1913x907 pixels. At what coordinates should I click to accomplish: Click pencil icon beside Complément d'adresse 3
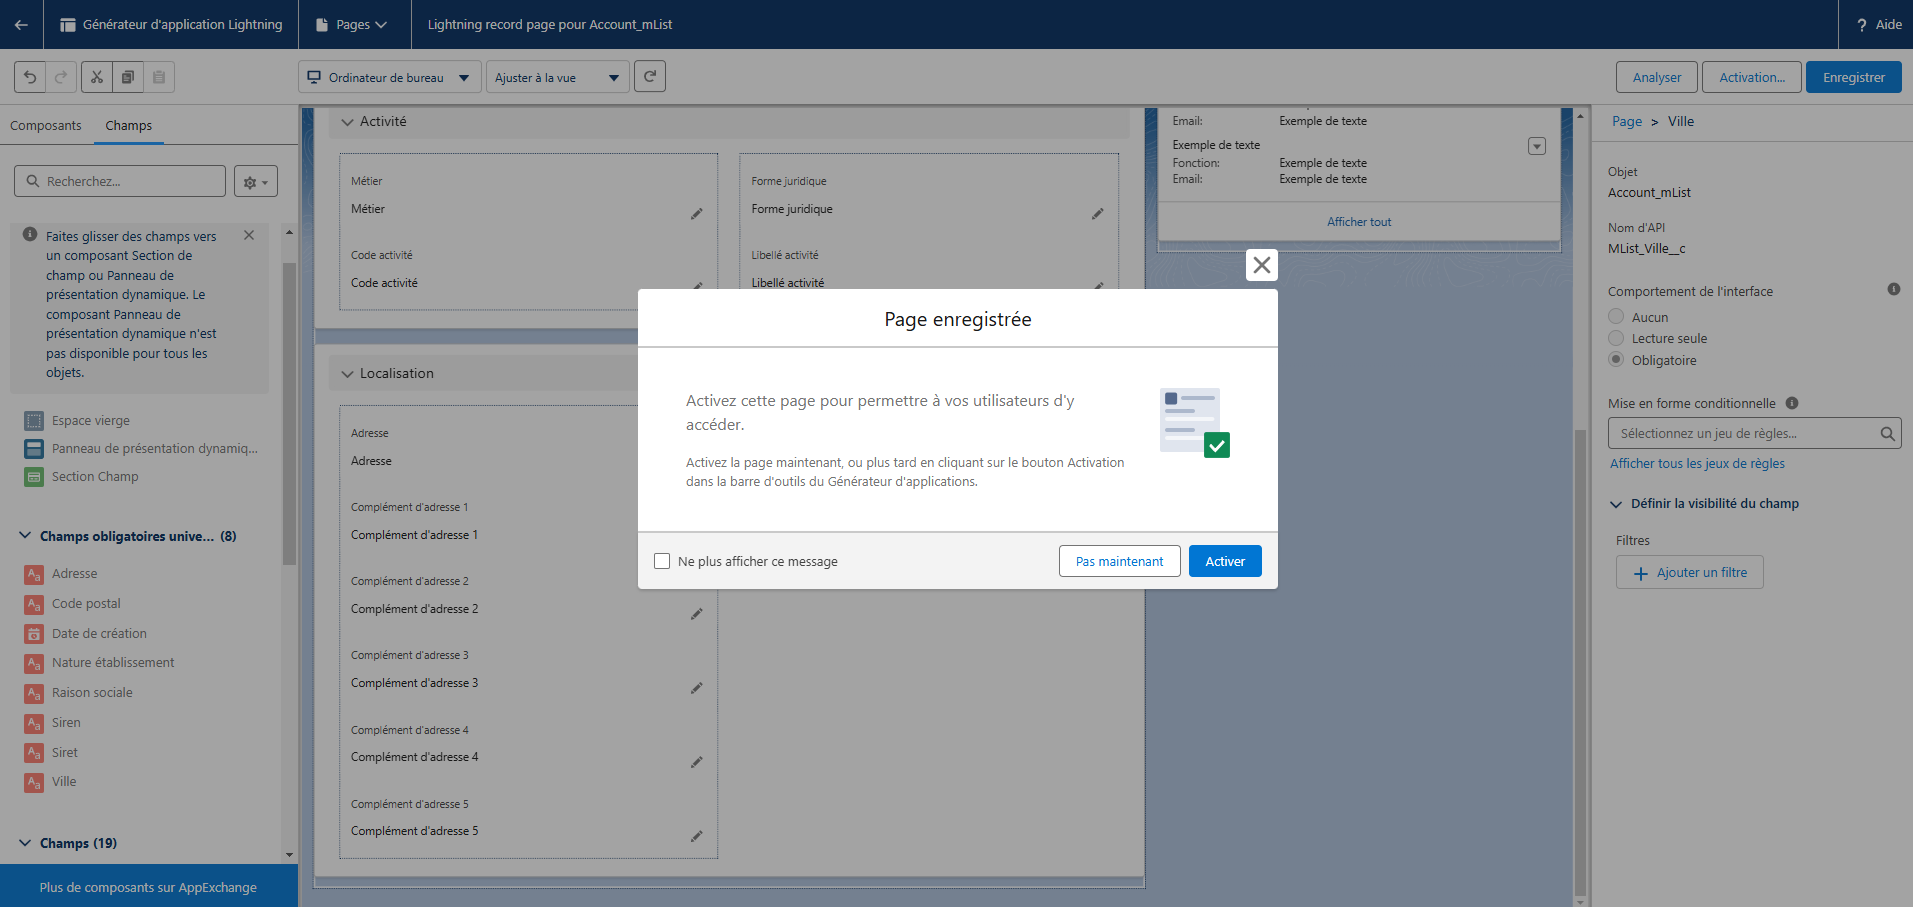pos(696,688)
